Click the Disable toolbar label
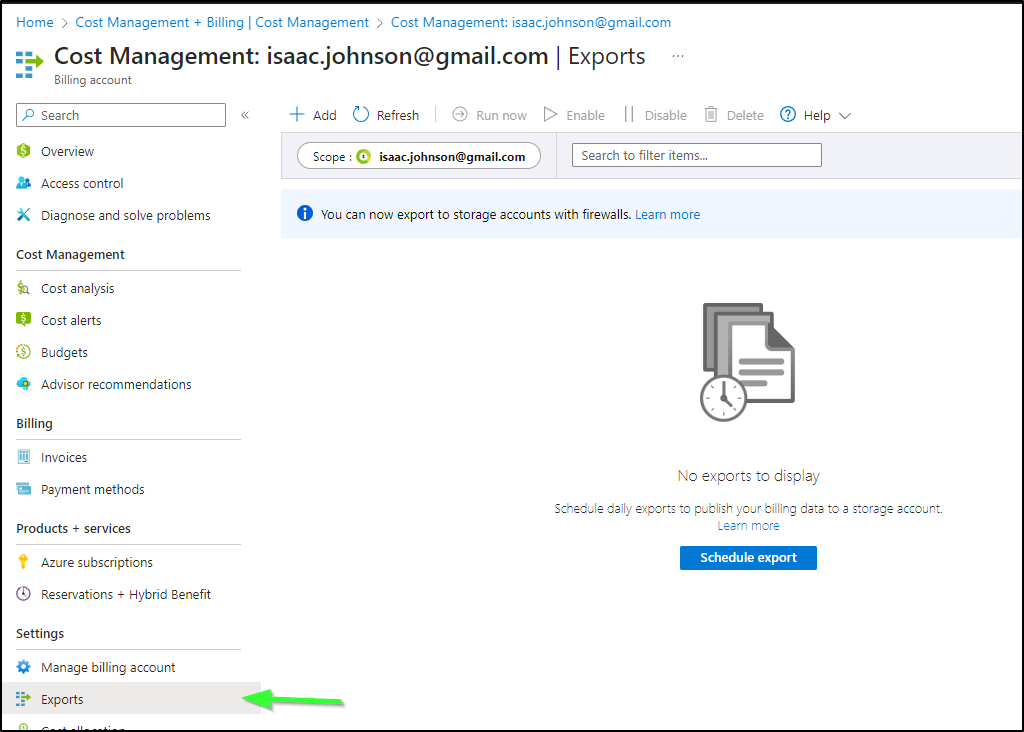This screenshot has width=1024, height=732. [x=665, y=116]
